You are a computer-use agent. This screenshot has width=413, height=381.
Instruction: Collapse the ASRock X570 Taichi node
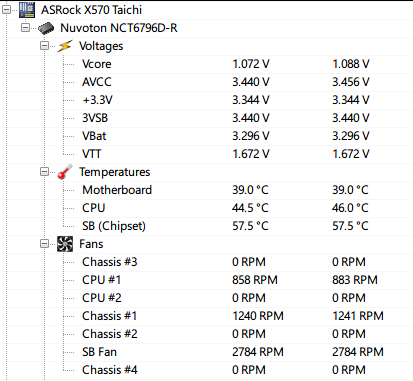tap(6, 10)
